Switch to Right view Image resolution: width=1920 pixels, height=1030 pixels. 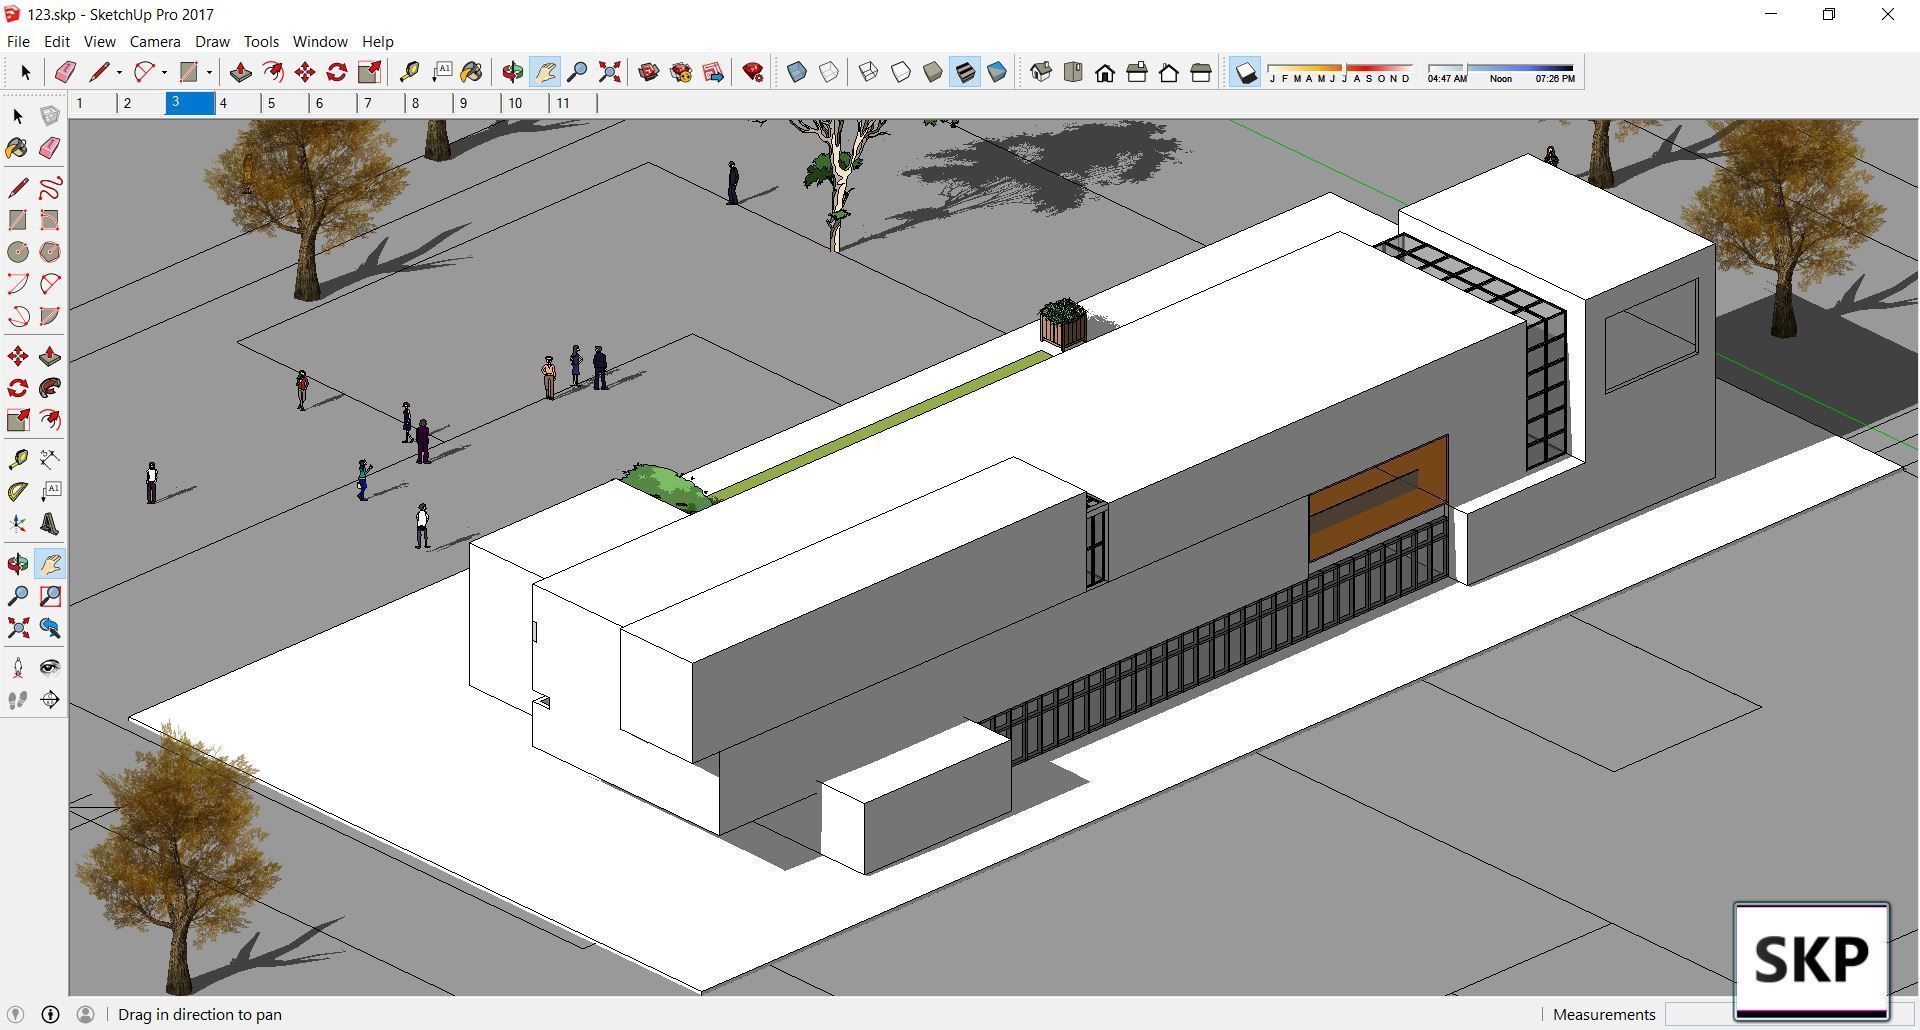tap(1137, 72)
